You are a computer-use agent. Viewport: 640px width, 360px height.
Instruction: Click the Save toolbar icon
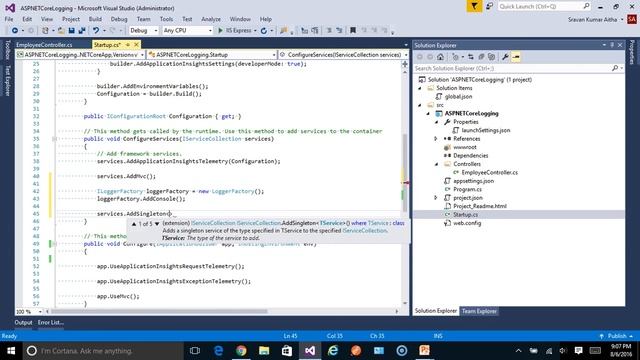point(71,31)
